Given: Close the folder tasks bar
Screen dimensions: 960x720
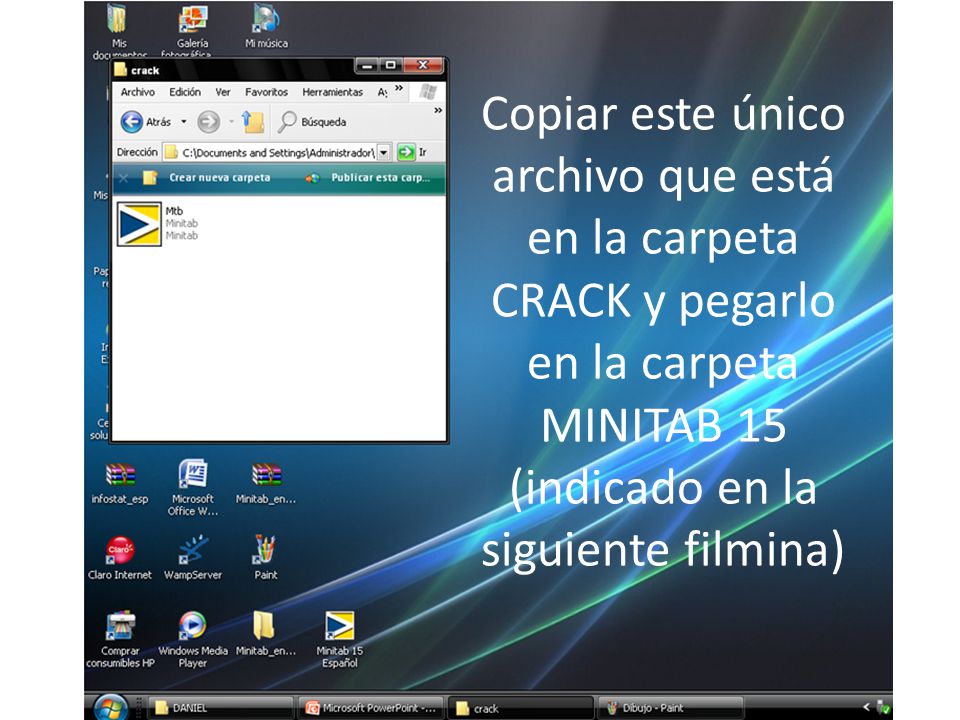Looking at the screenshot, I should click(x=124, y=178).
